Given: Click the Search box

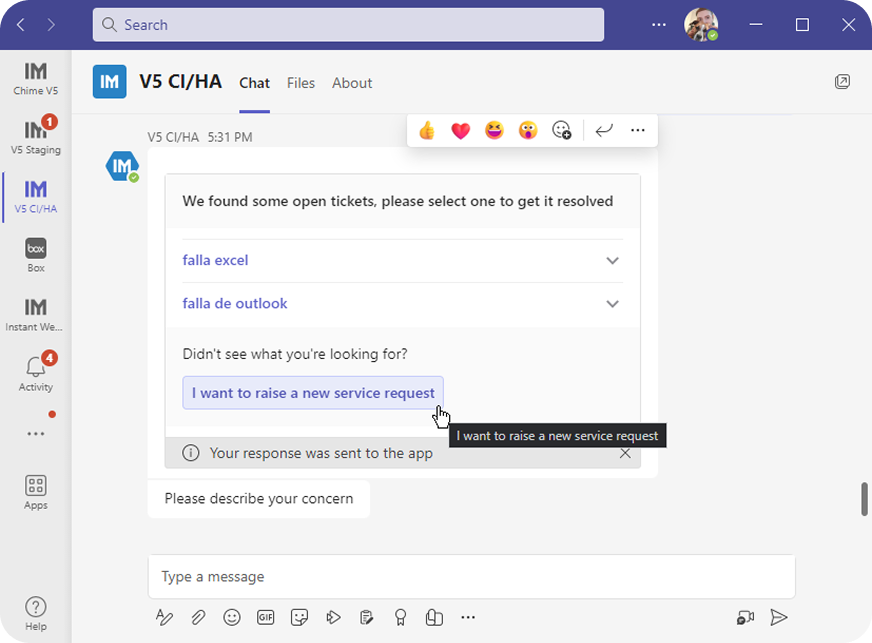Looking at the screenshot, I should [348, 24].
